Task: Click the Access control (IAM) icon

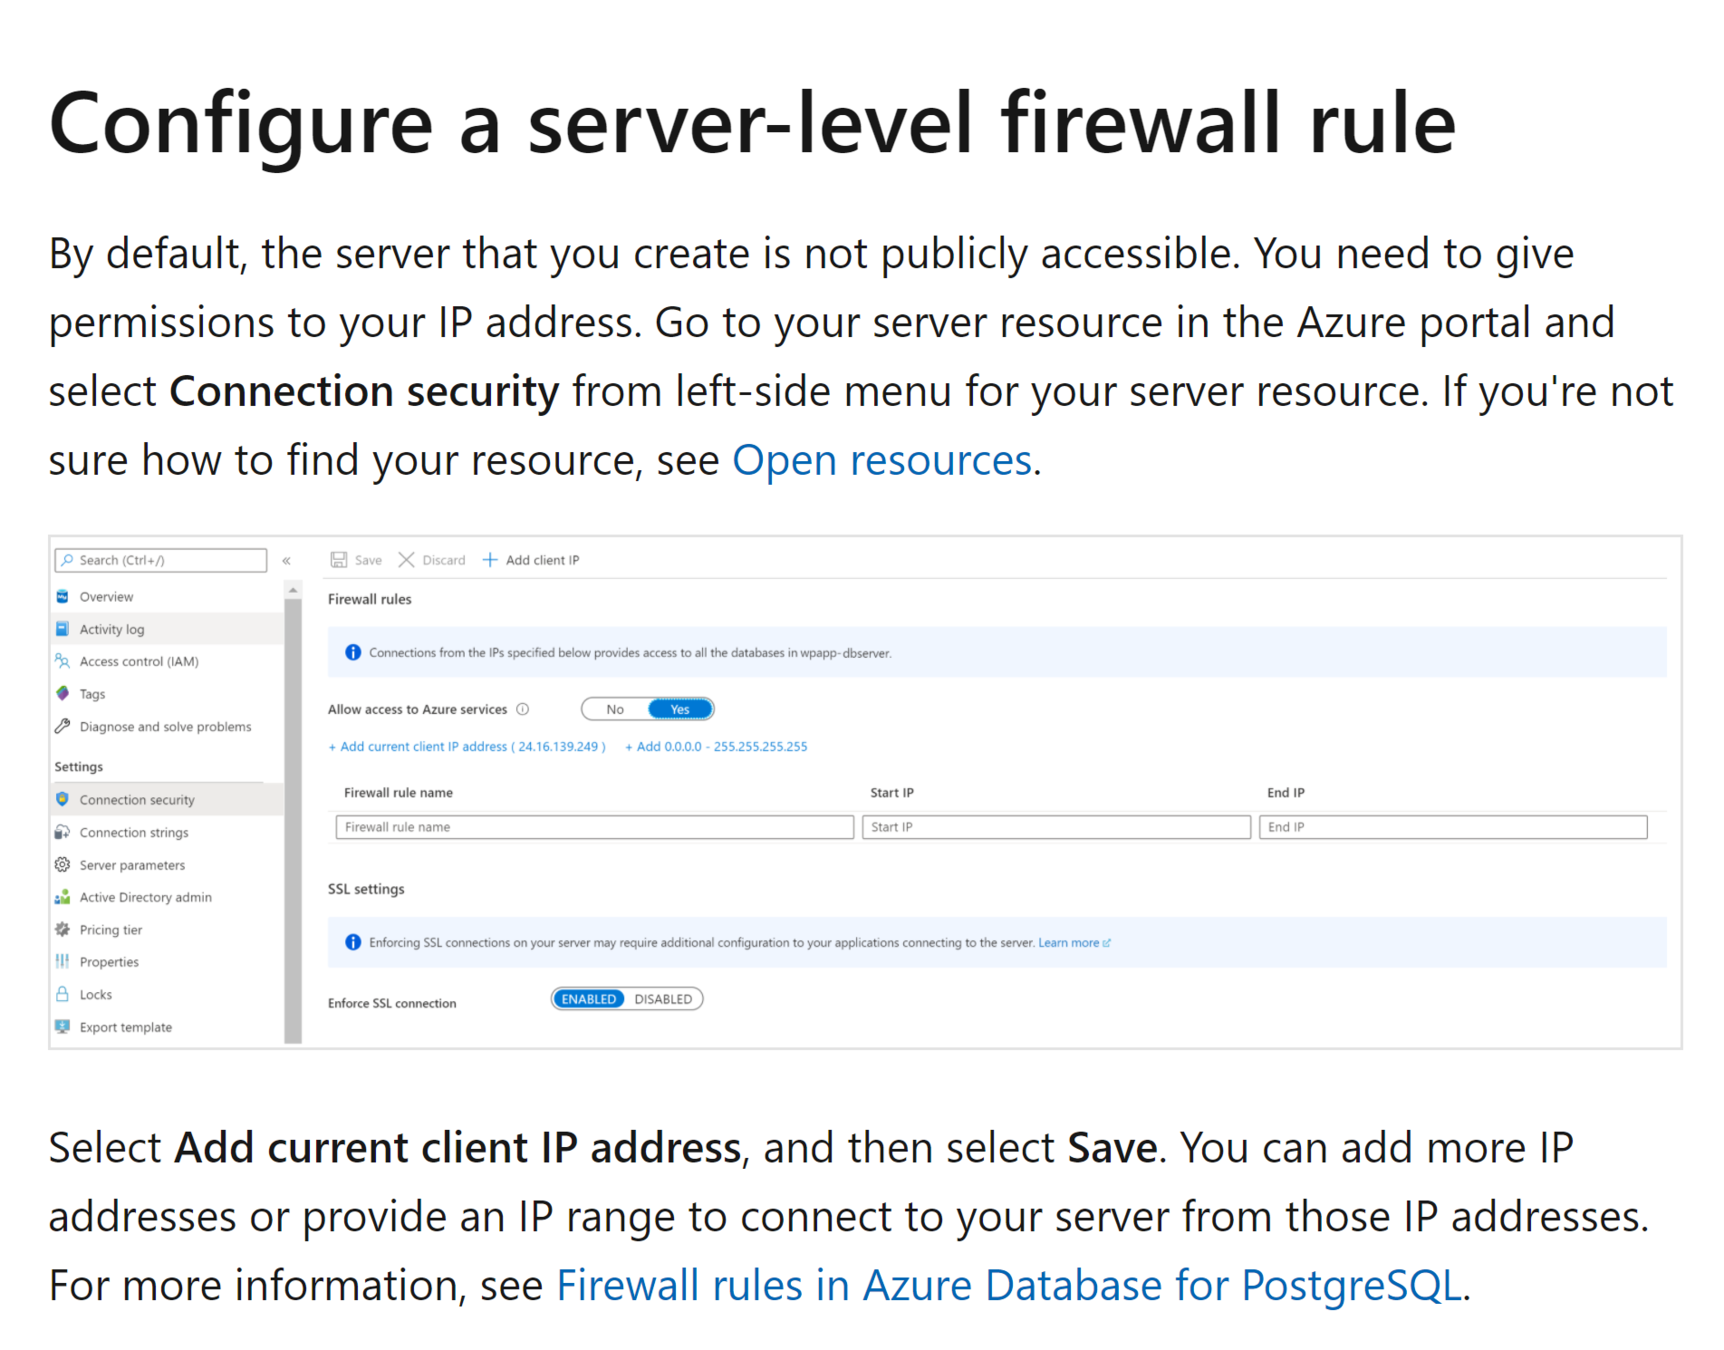Action: (63, 661)
